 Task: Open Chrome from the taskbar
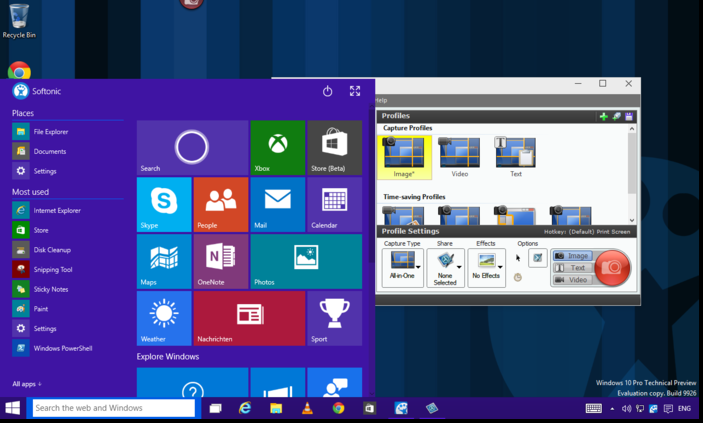(338, 408)
